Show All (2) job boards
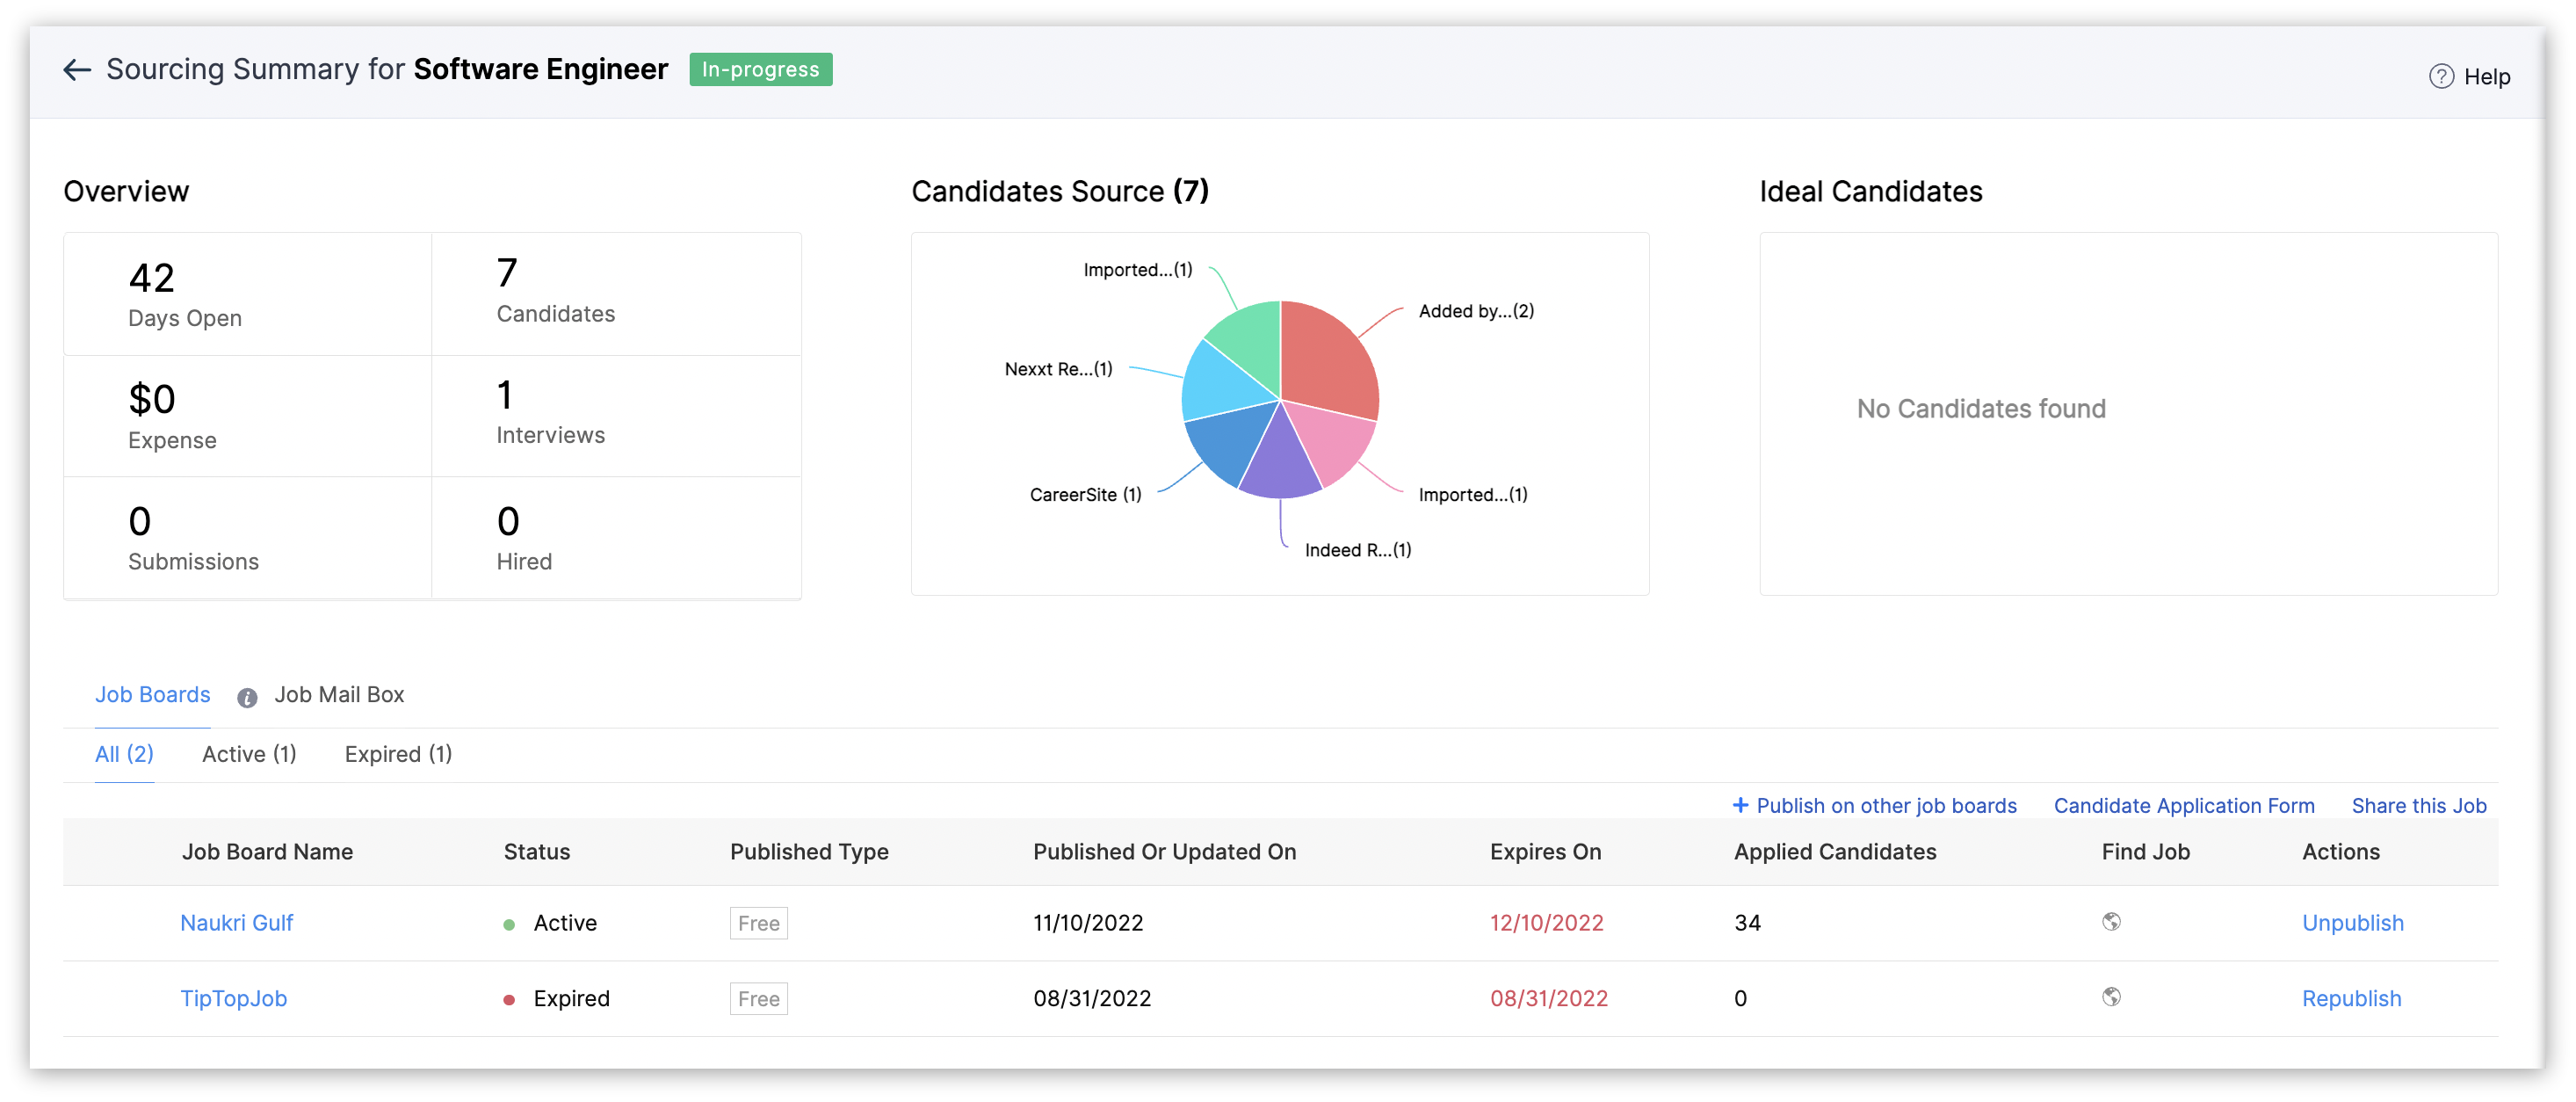 (x=124, y=754)
